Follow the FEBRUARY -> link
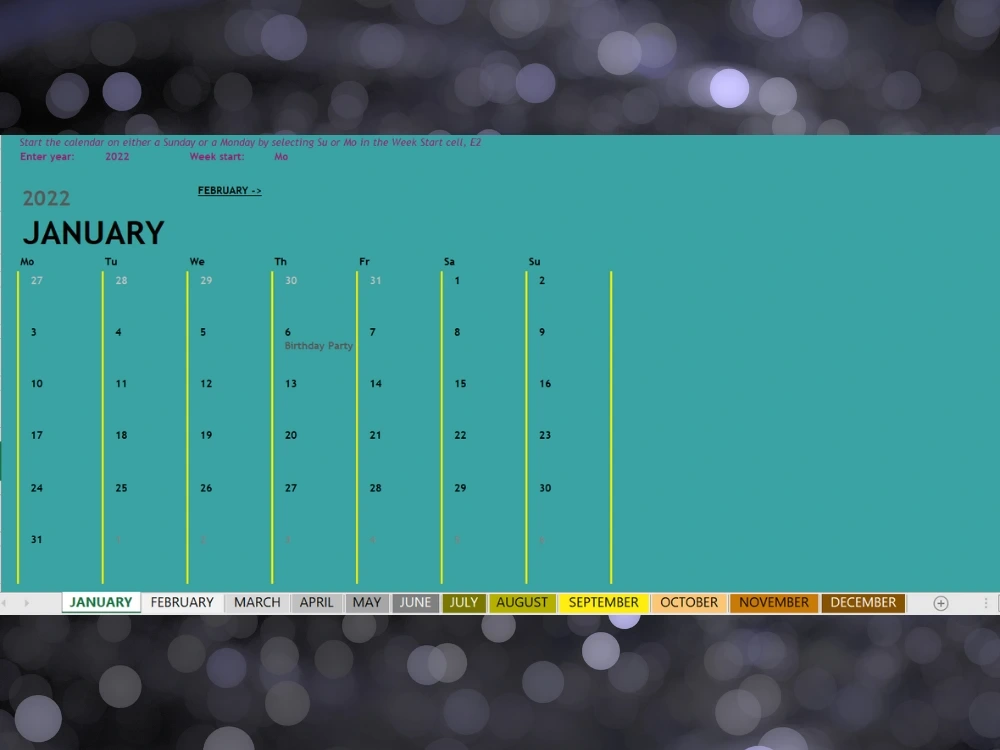This screenshot has width=1000, height=750. [x=230, y=190]
